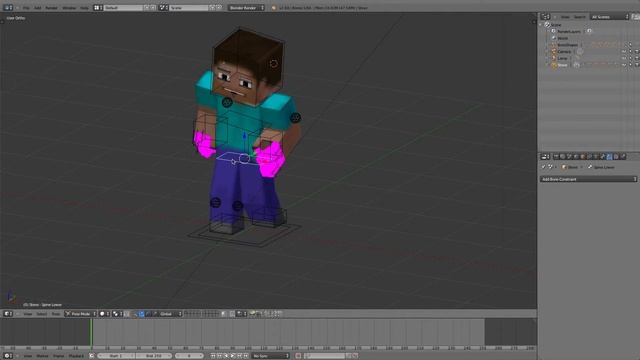Toggle the pin icon in Properties breadcrumb

[x=543, y=167]
